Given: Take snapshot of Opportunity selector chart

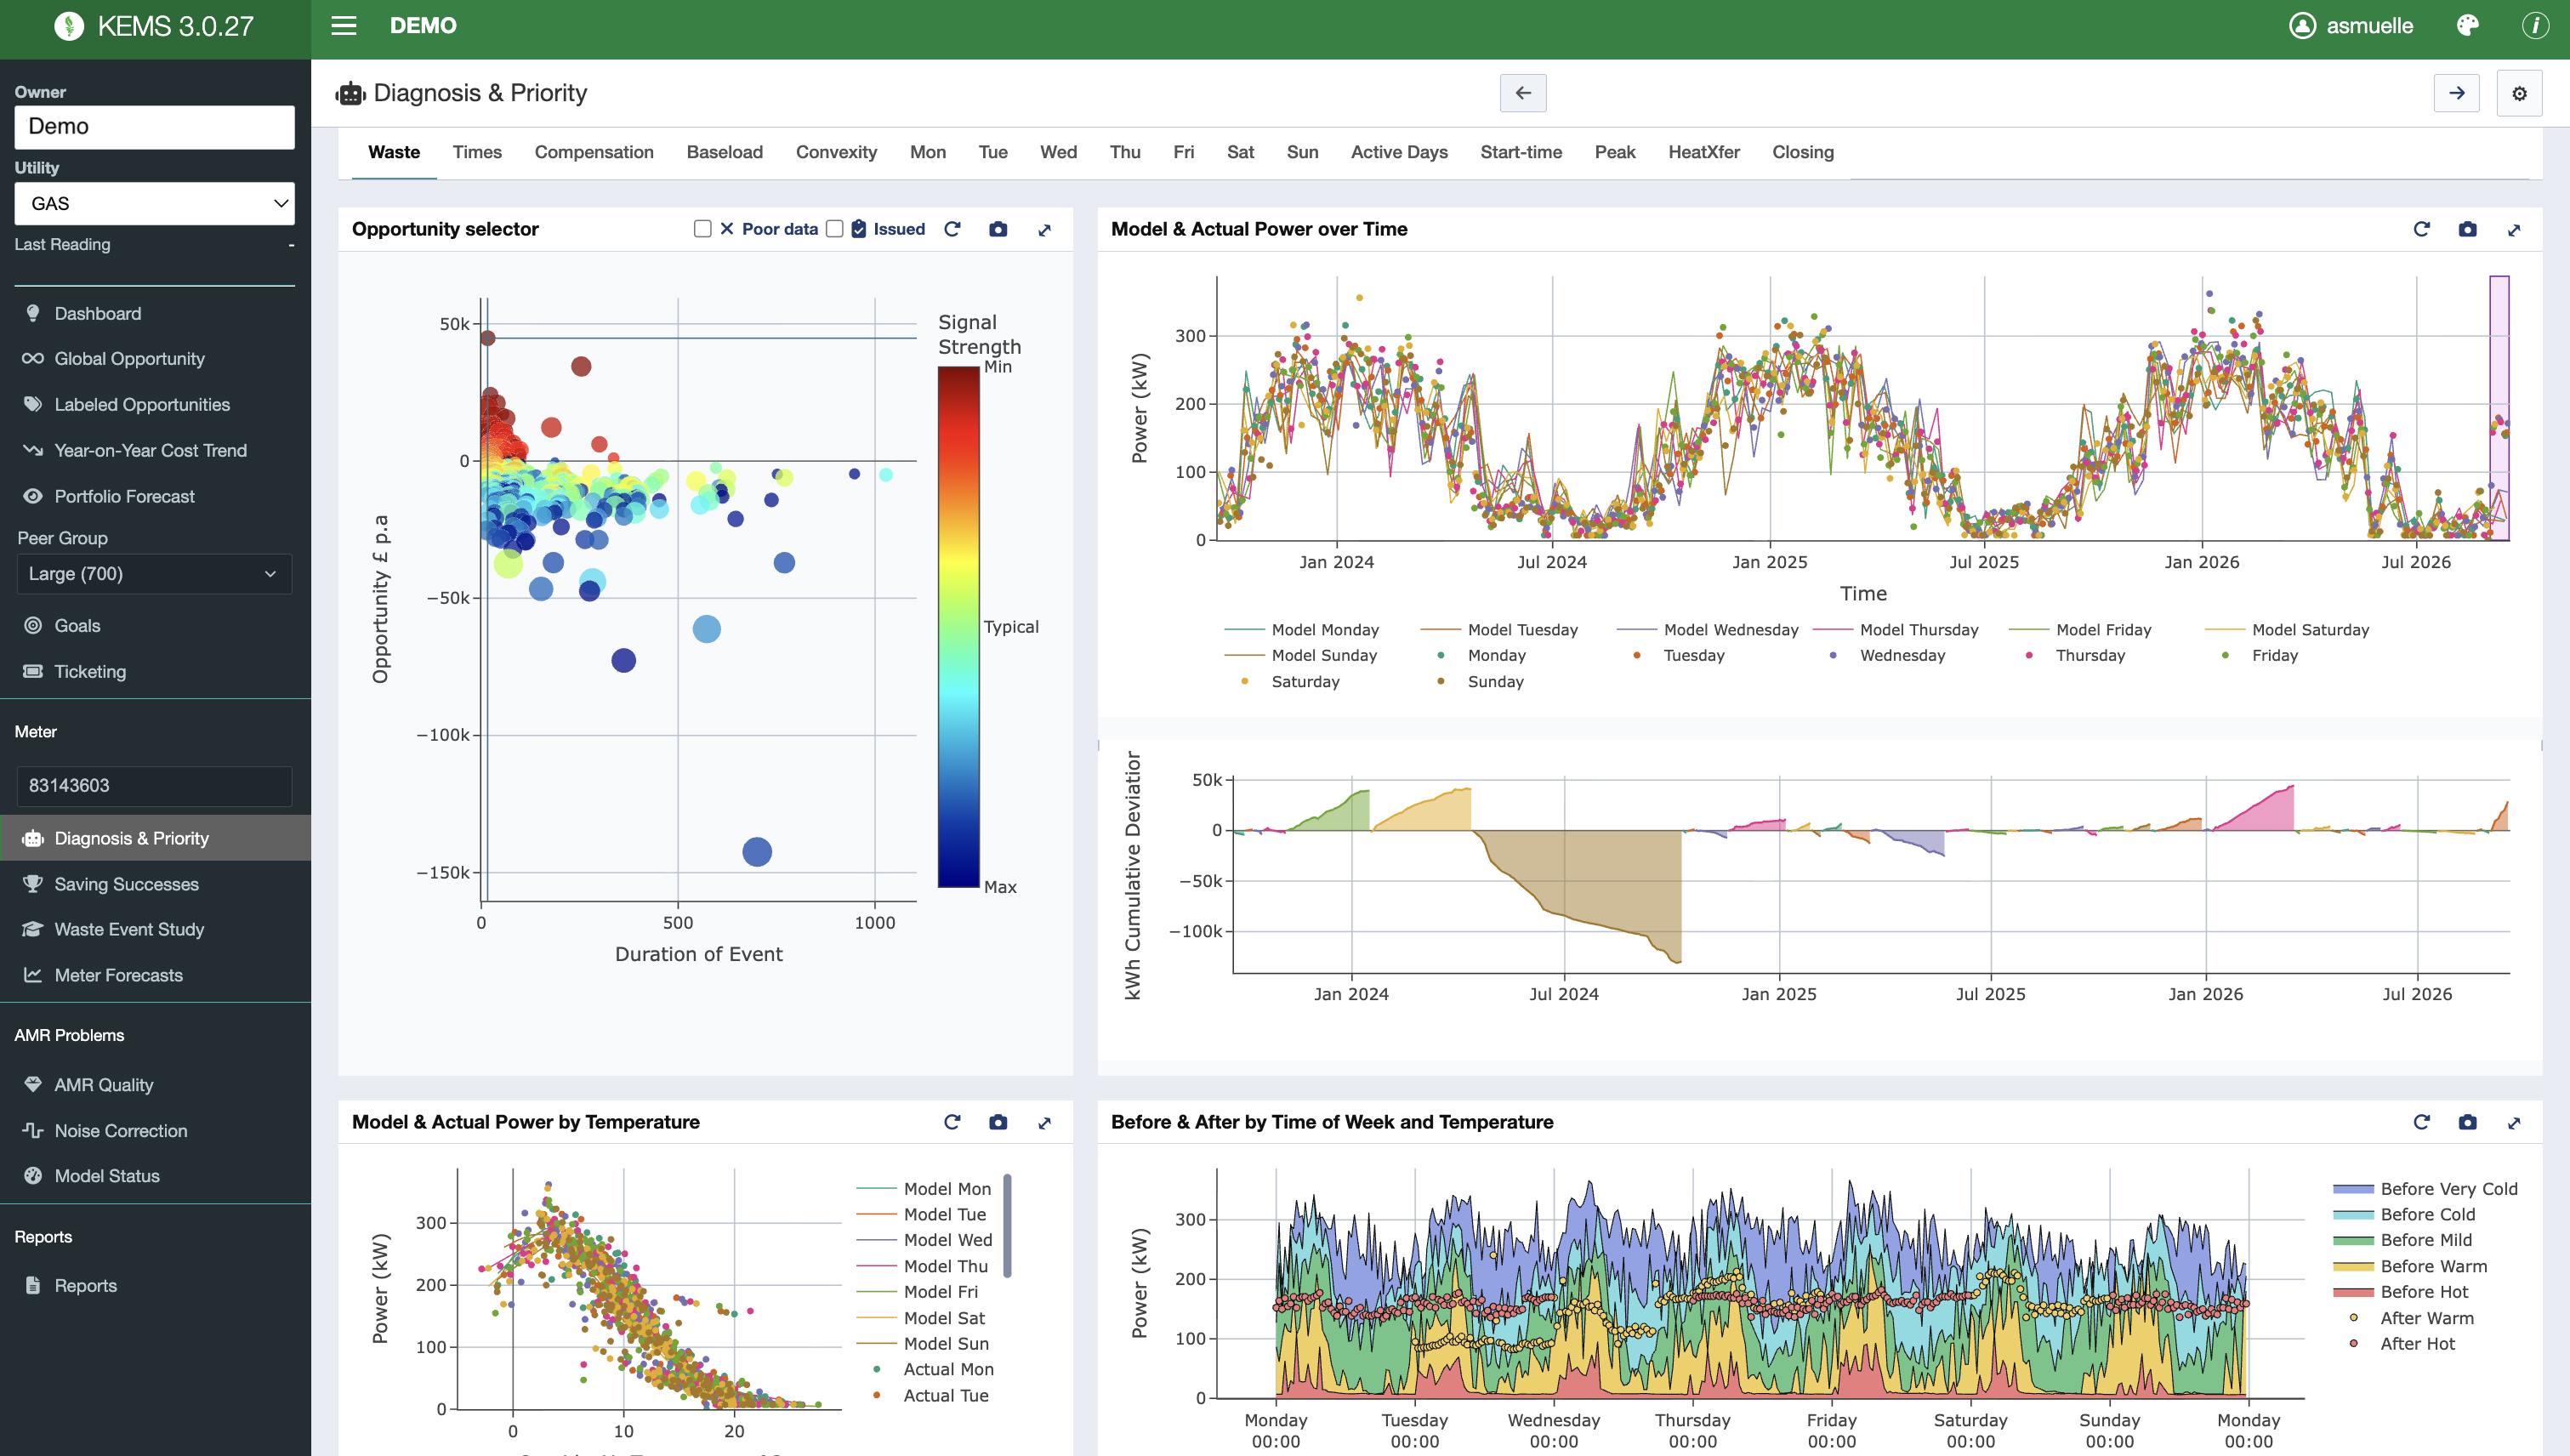Looking at the screenshot, I should 998,229.
